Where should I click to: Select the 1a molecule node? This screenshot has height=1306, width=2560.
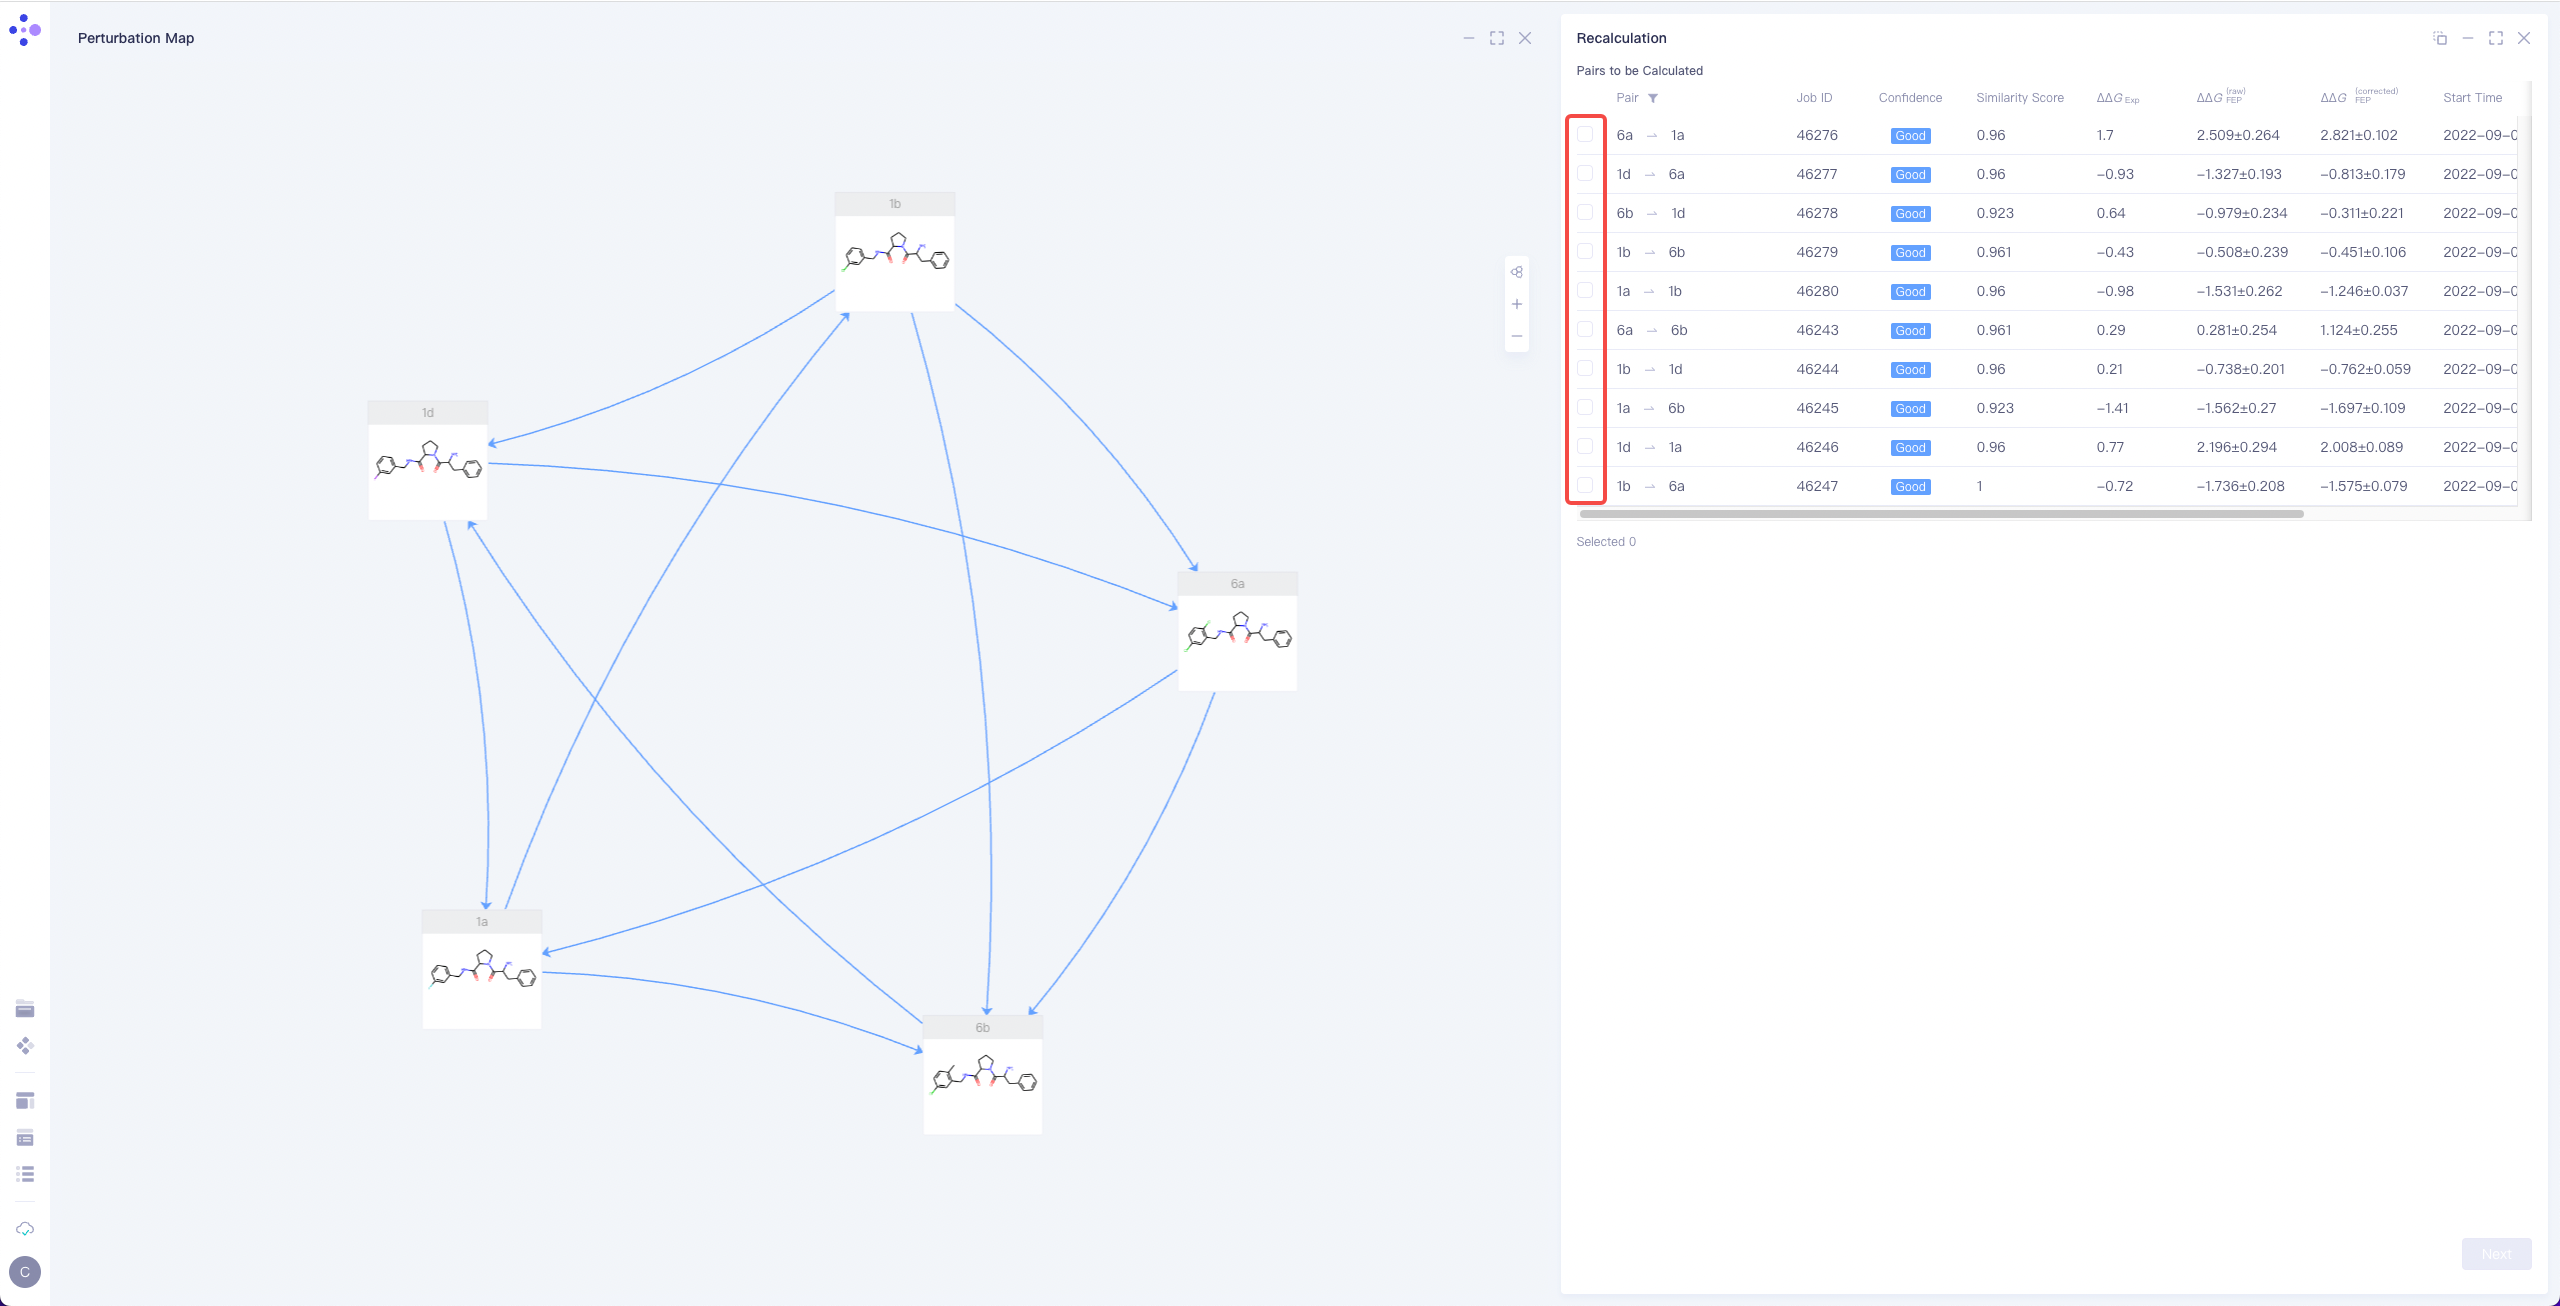[482, 970]
